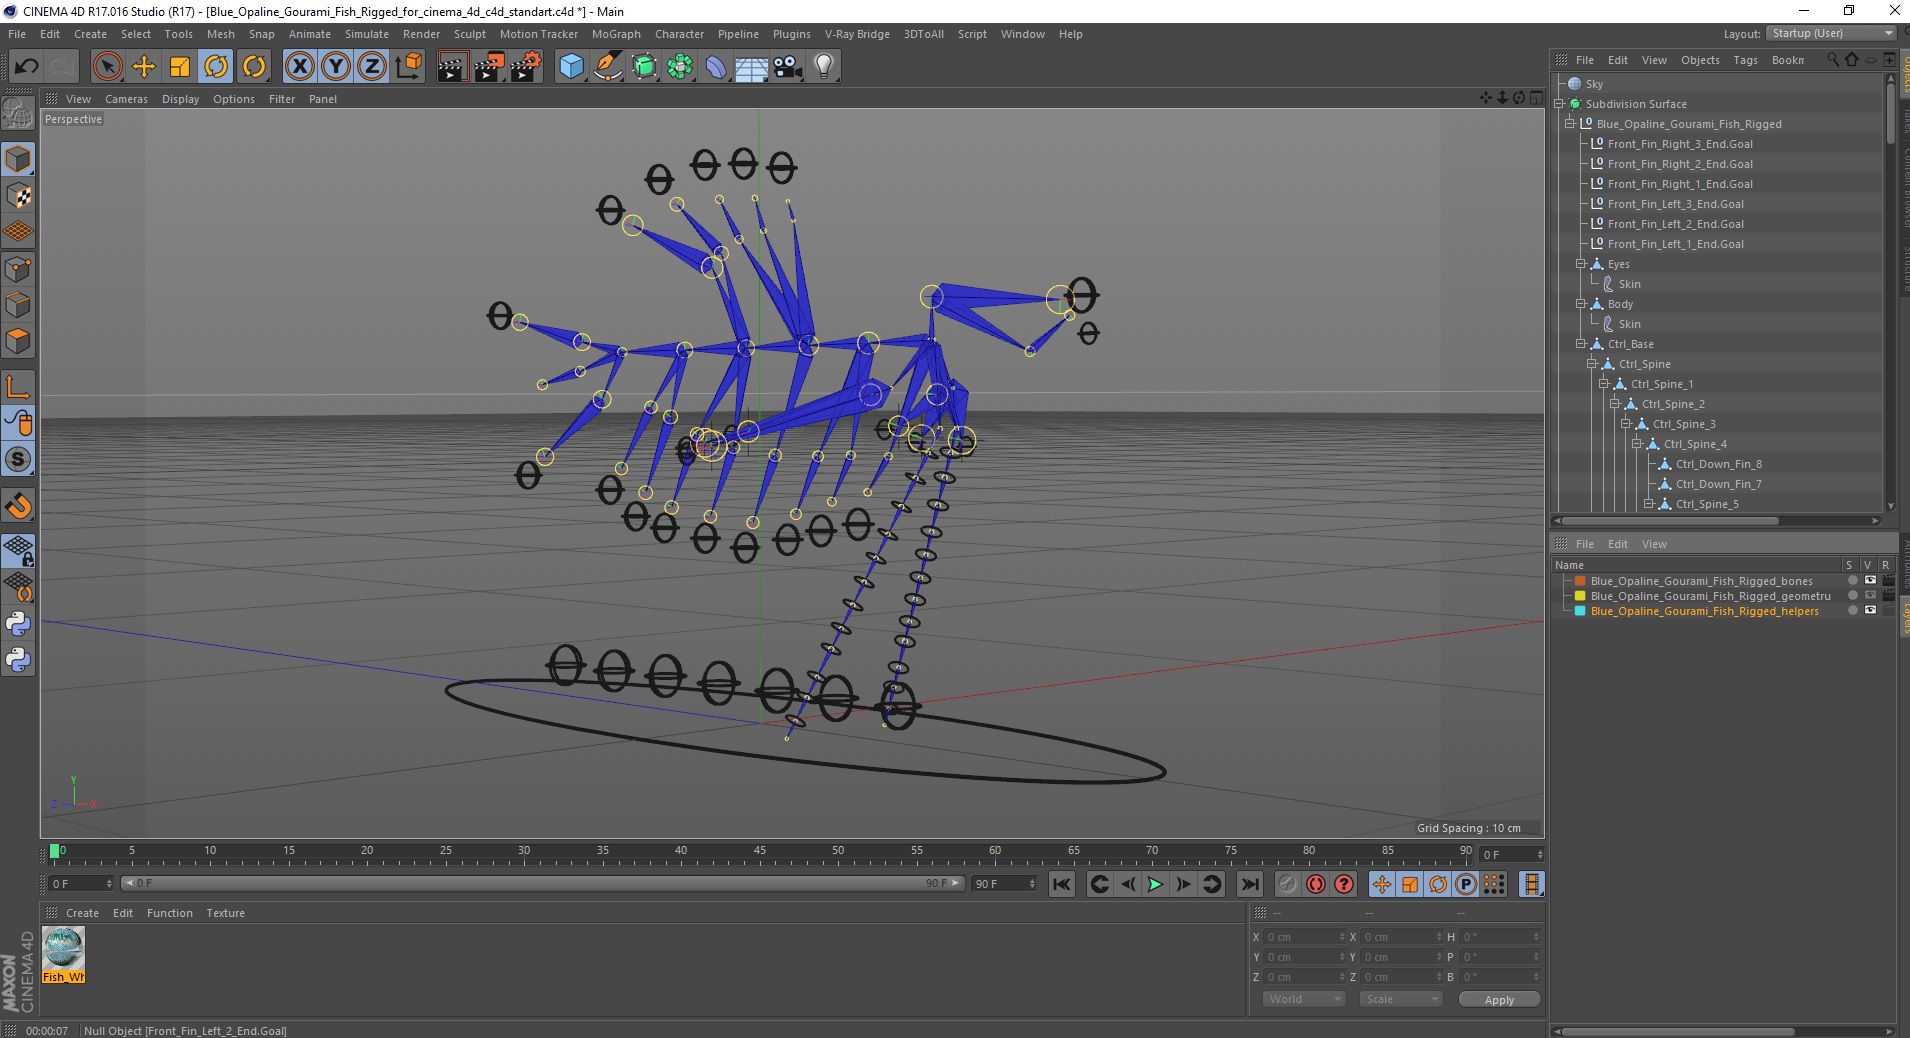Open the Simulate menu

[x=366, y=34]
